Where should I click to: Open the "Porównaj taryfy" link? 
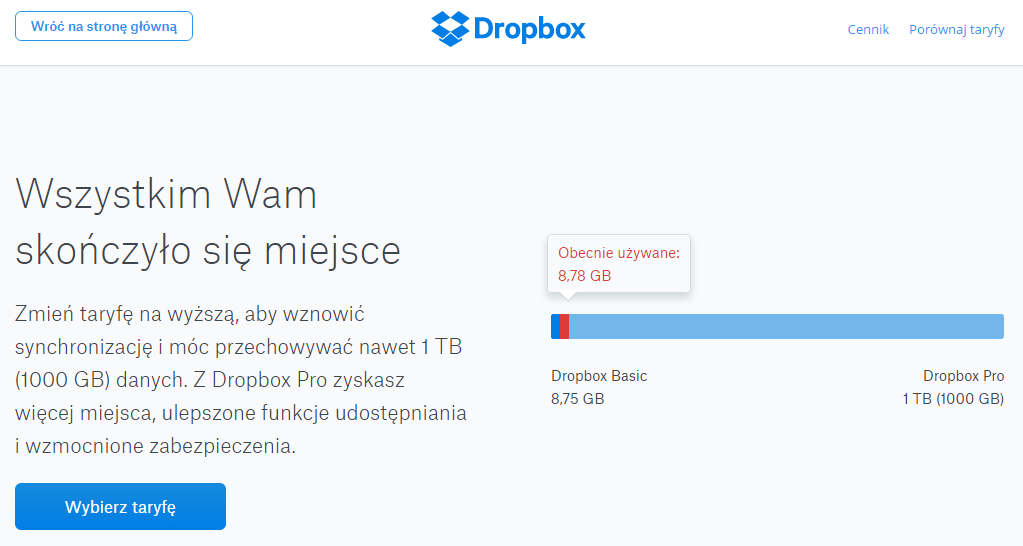[x=956, y=29]
